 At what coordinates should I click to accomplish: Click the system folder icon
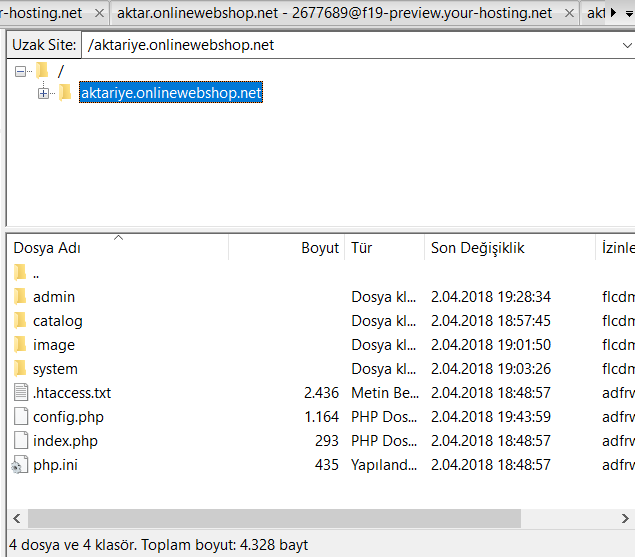pos(20,369)
